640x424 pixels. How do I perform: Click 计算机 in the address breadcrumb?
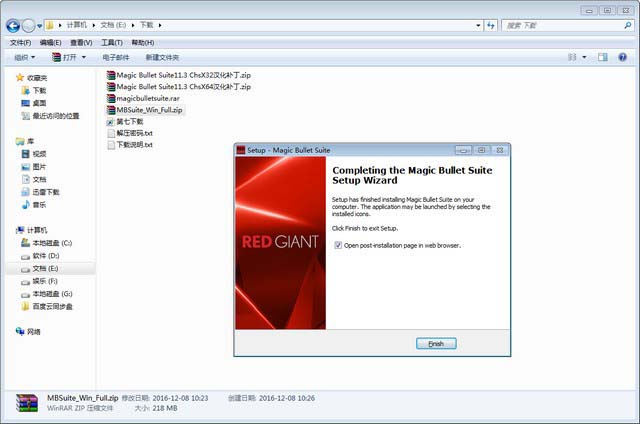tap(77, 25)
